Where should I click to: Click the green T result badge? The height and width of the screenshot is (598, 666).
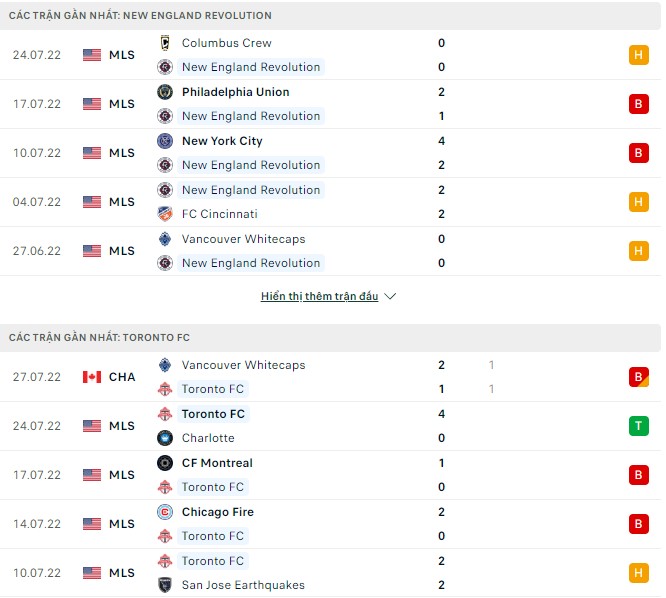[x=638, y=426]
